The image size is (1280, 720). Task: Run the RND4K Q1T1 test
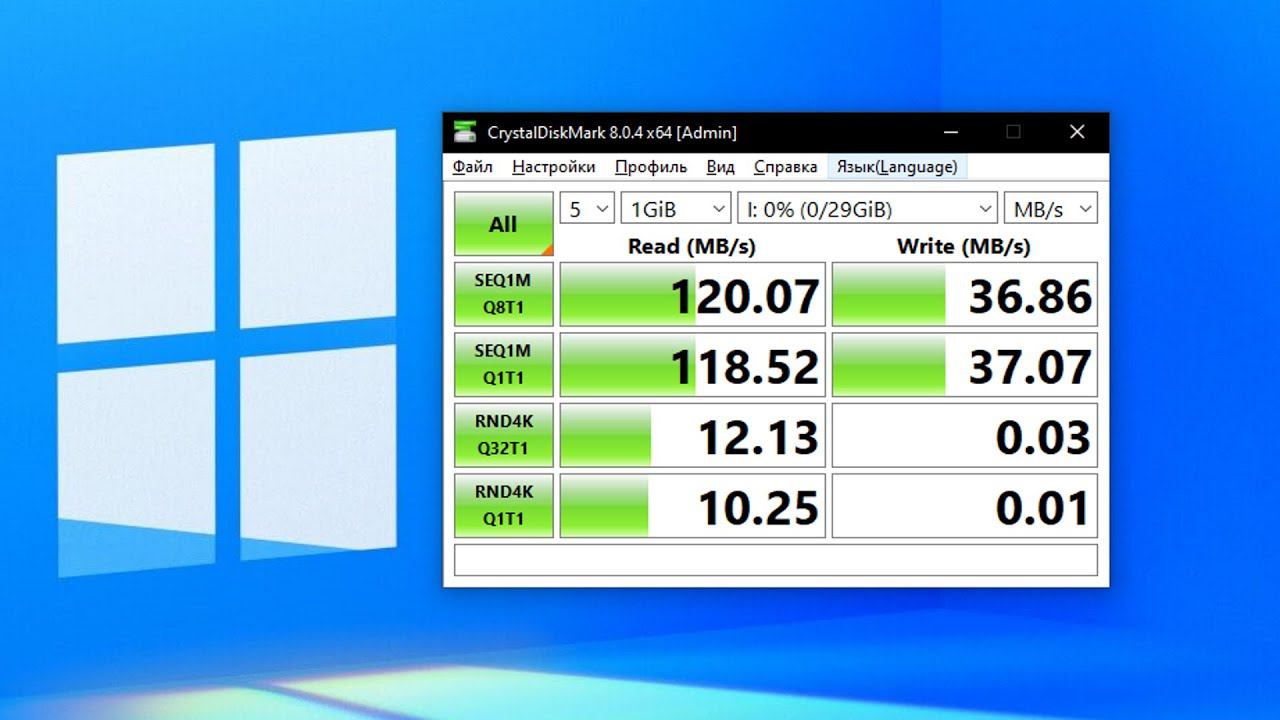click(503, 506)
